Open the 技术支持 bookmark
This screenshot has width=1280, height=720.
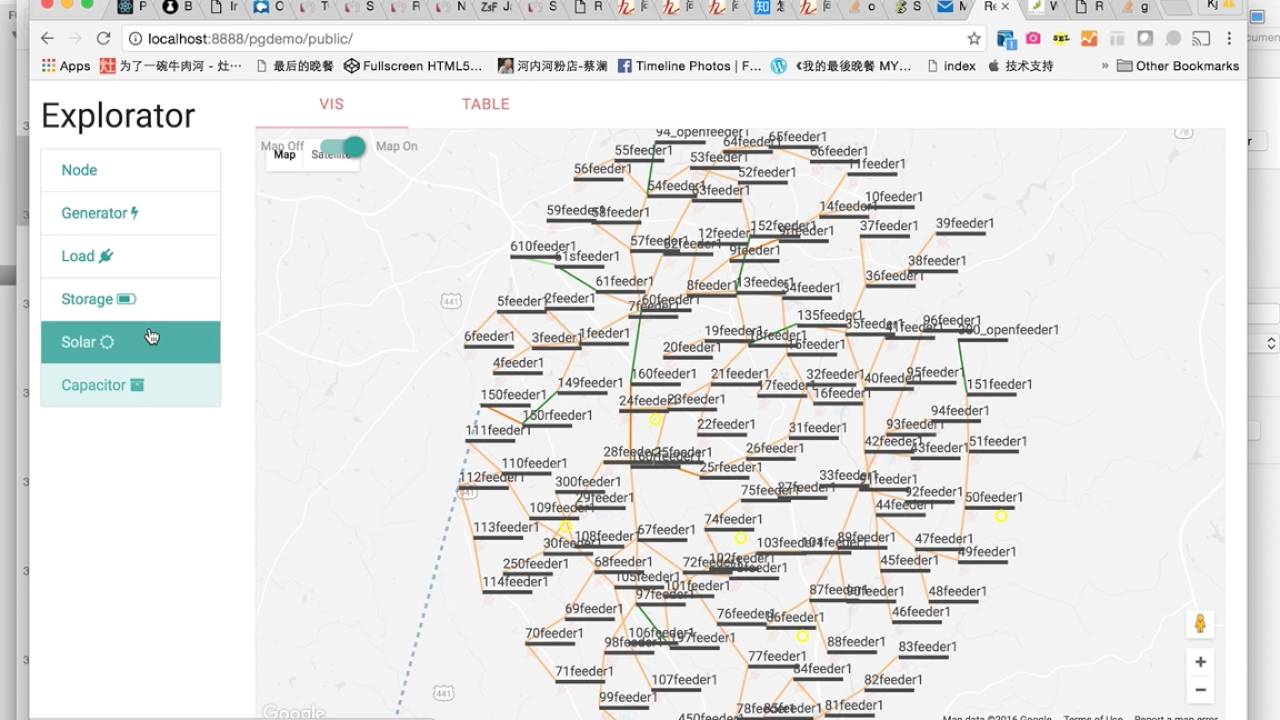coord(1020,66)
